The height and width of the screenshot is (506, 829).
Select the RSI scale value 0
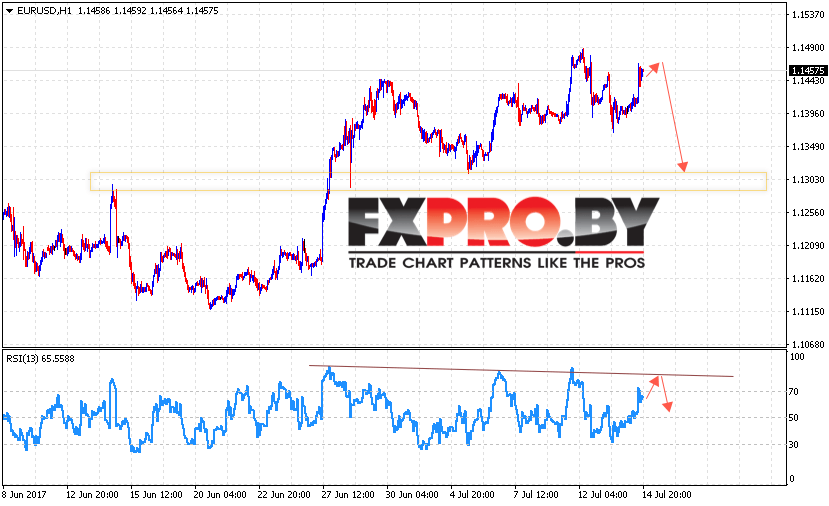[x=791, y=479]
